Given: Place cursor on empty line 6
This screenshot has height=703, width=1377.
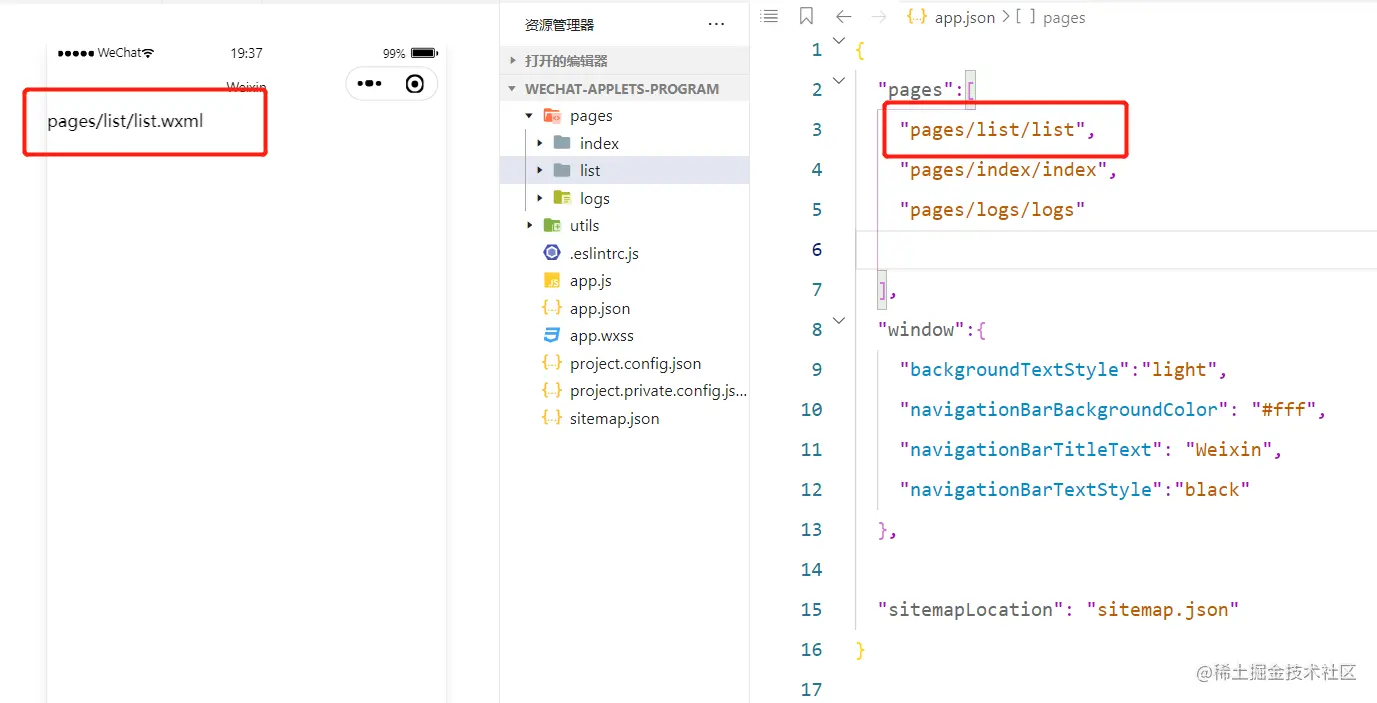Looking at the screenshot, I should (1116, 249).
